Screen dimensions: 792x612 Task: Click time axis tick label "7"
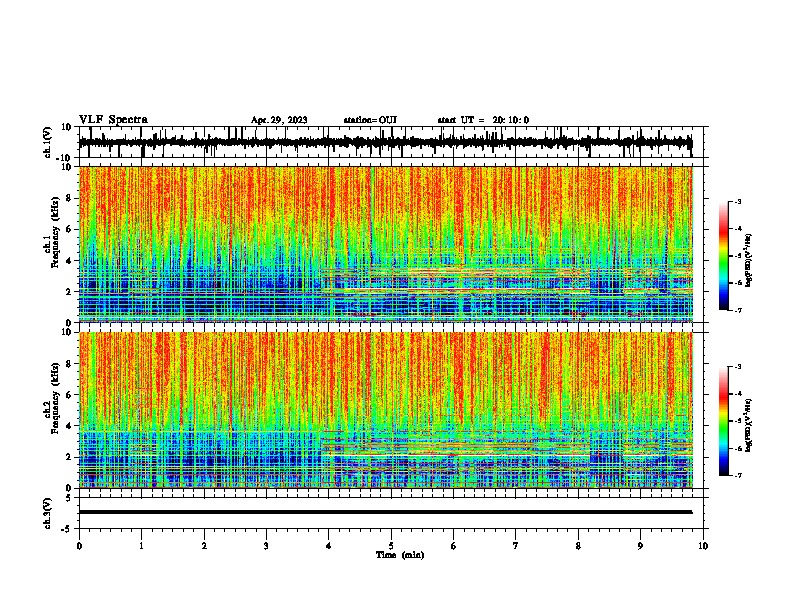point(516,546)
